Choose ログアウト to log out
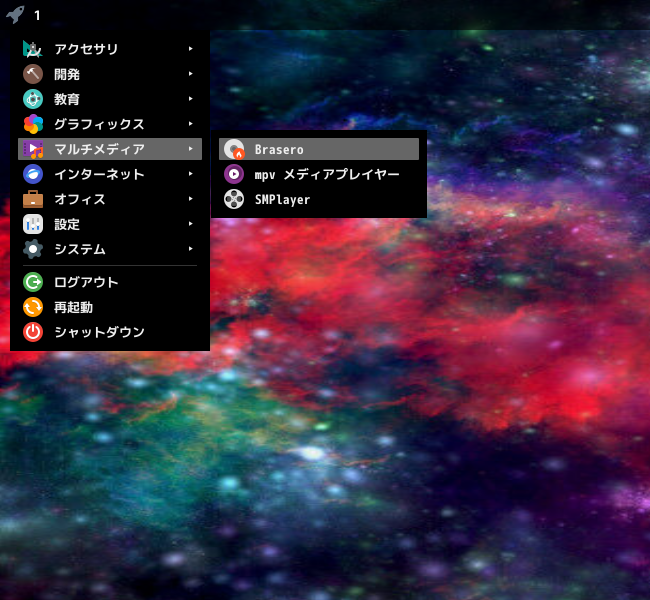This screenshot has width=650, height=600. [110, 282]
